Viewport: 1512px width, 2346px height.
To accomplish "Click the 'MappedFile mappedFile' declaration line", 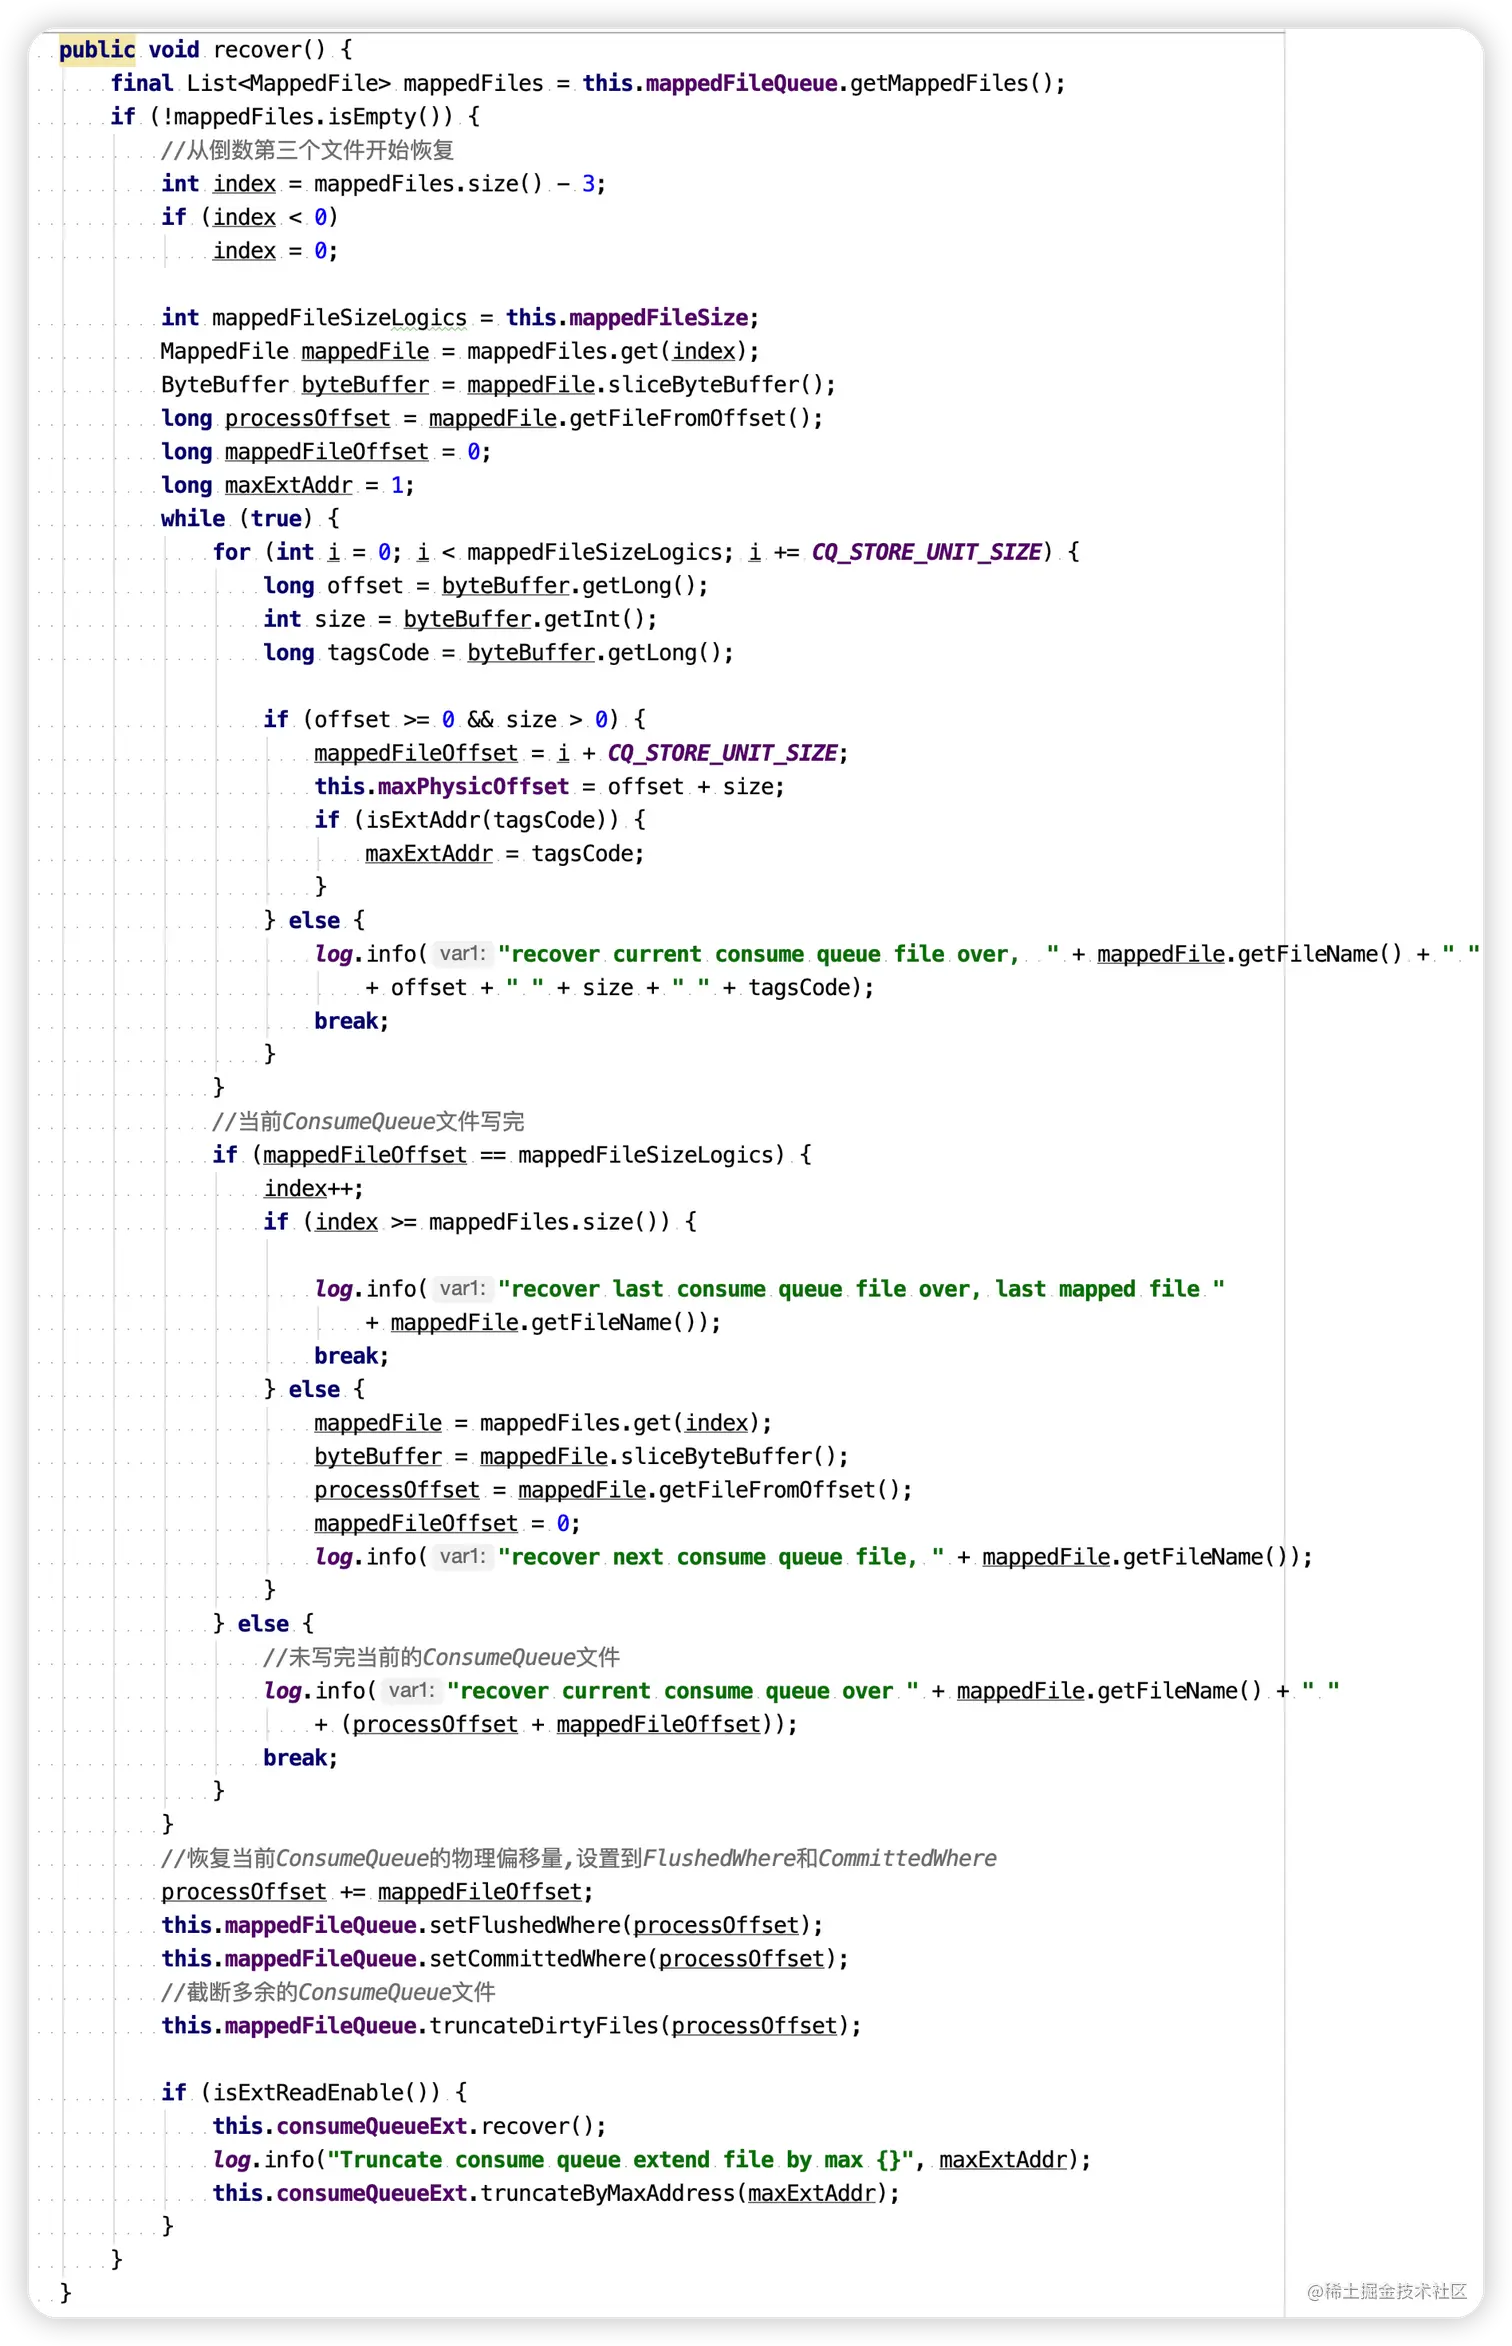I will (x=460, y=351).
